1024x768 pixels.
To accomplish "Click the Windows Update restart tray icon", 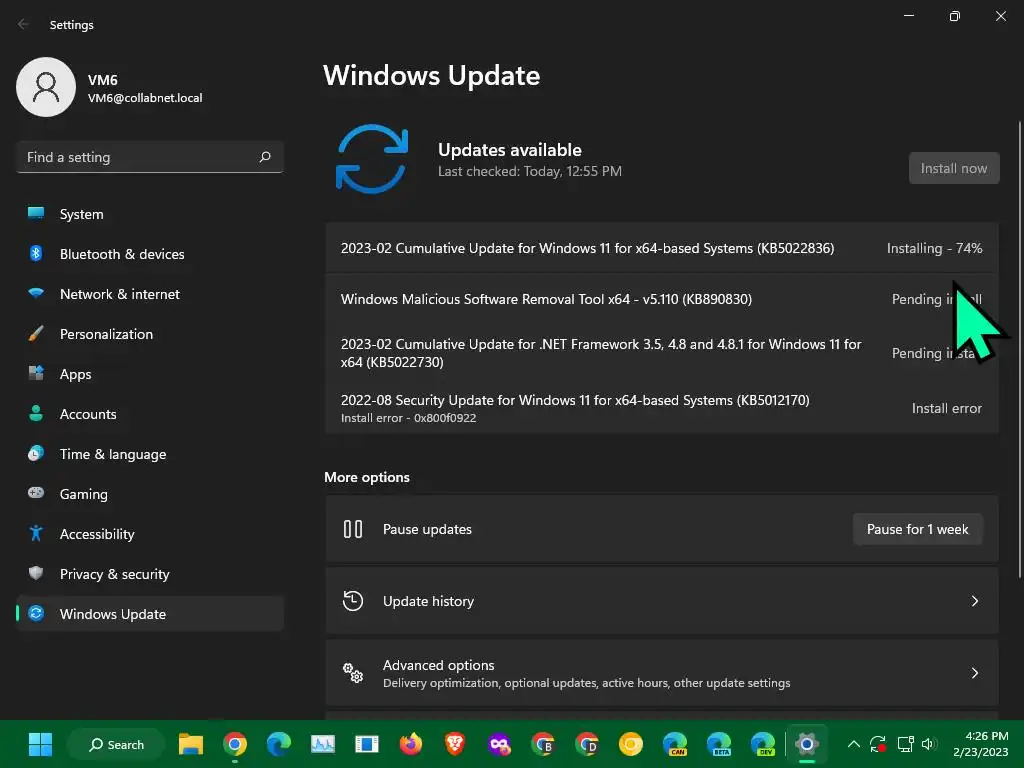I will pos(878,744).
